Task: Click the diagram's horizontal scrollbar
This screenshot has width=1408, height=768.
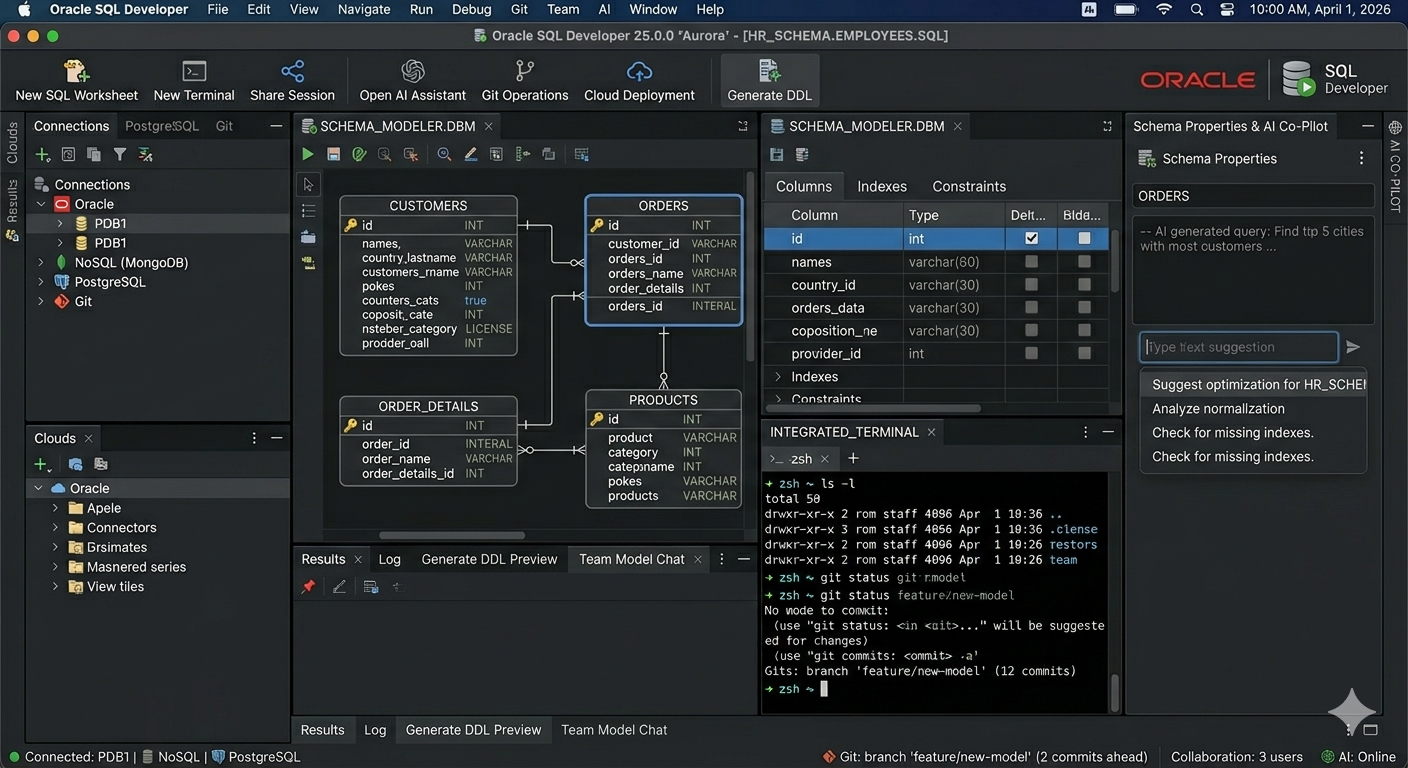Action: (451, 536)
